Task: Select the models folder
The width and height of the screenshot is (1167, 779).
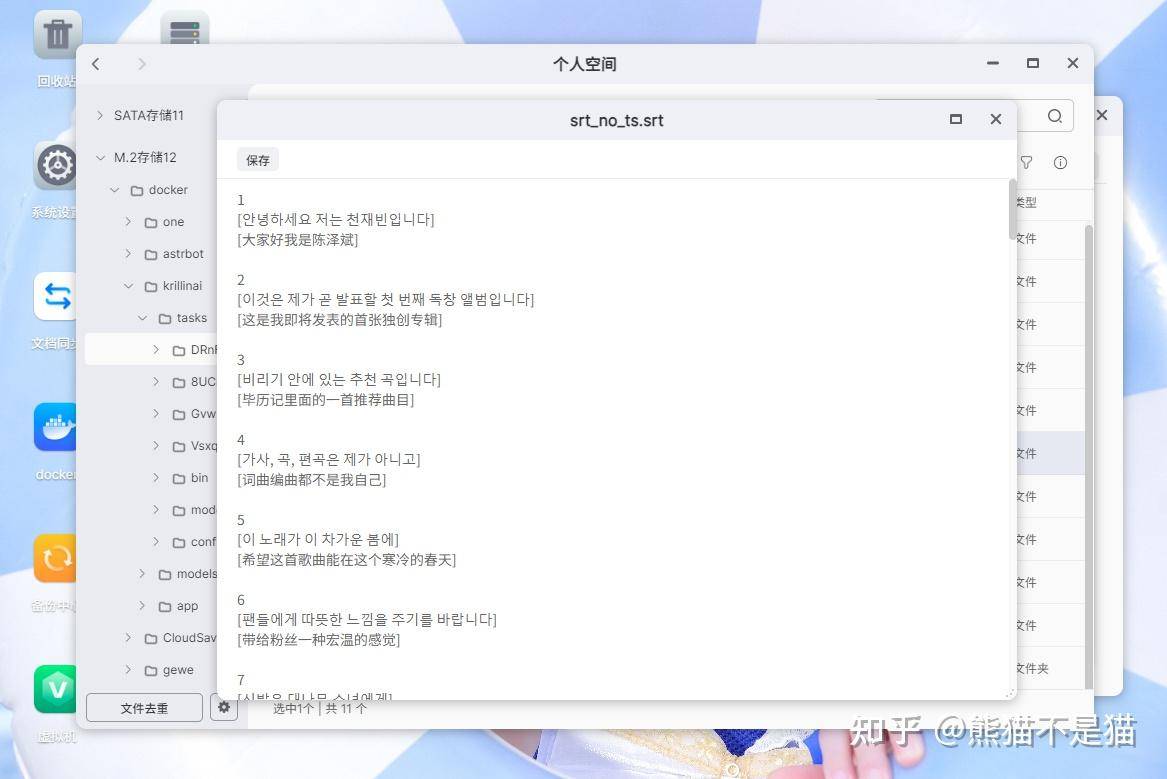Action: point(188,574)
